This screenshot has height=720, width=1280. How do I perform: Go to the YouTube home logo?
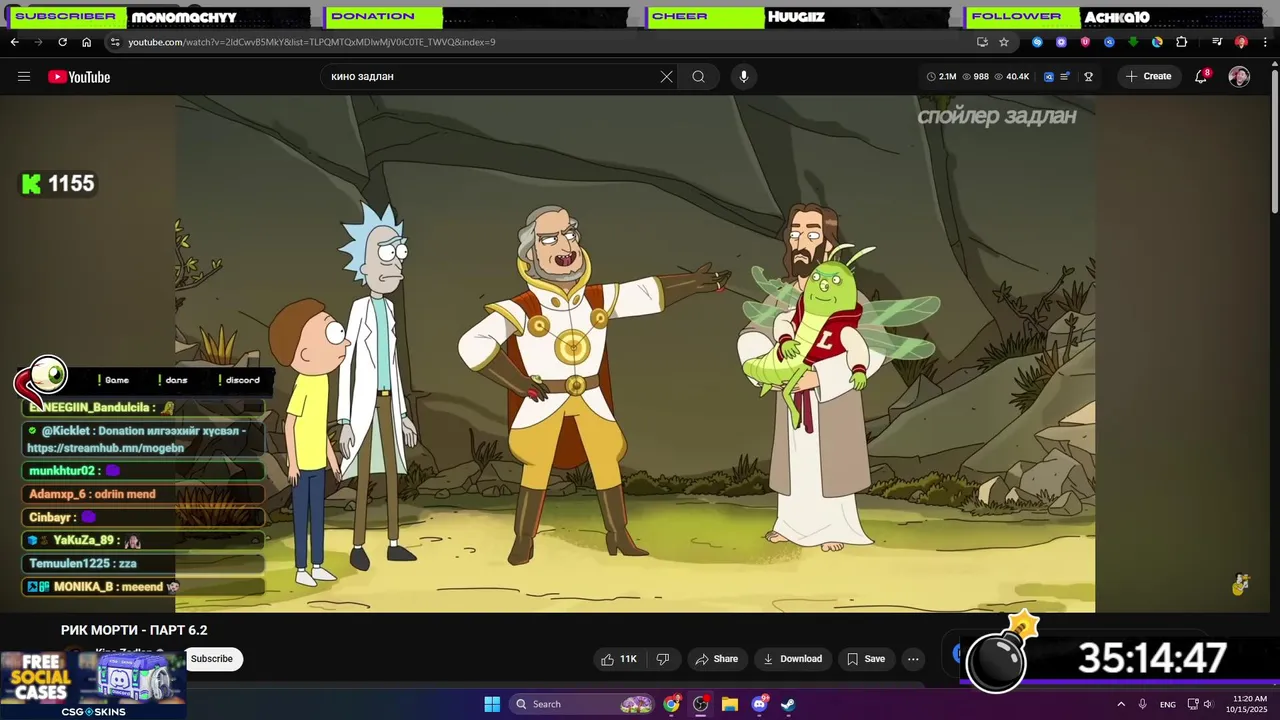tap(79, 77)
